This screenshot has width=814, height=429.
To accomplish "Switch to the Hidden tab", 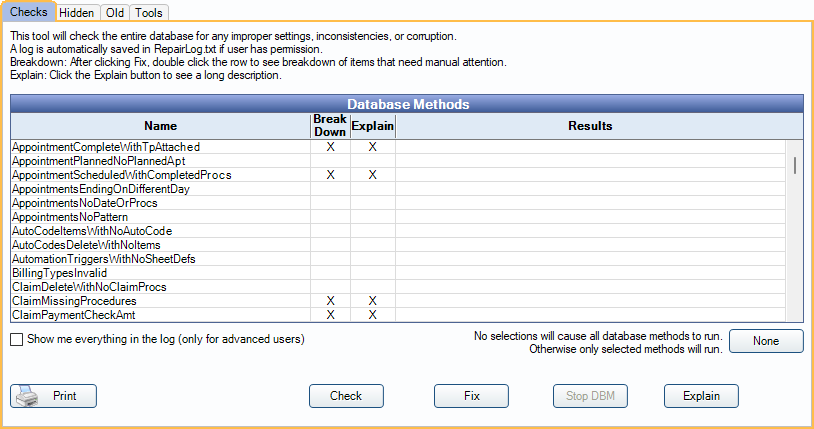I will point(76,12).
